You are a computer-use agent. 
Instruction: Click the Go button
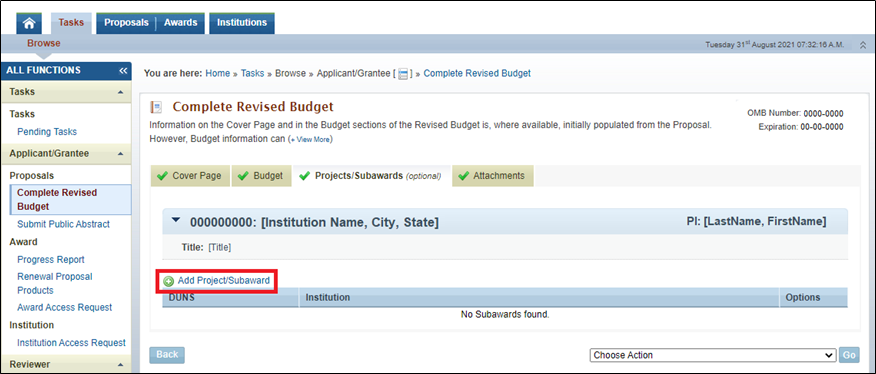pos(849,355)
